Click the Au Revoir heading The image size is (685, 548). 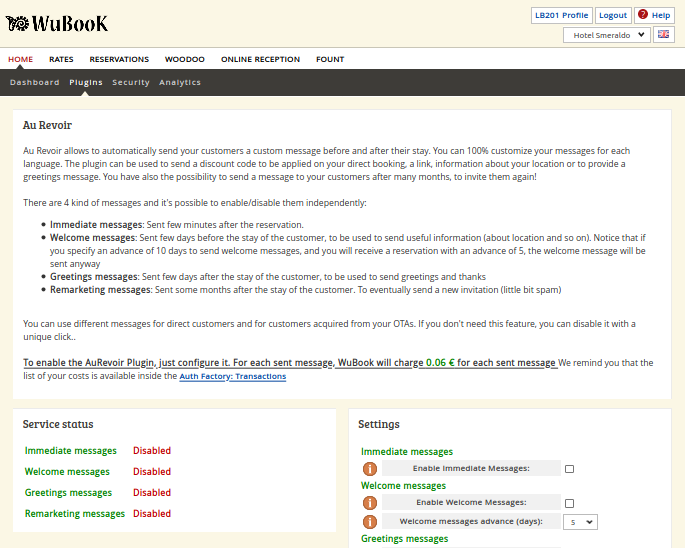coord(47,125)
